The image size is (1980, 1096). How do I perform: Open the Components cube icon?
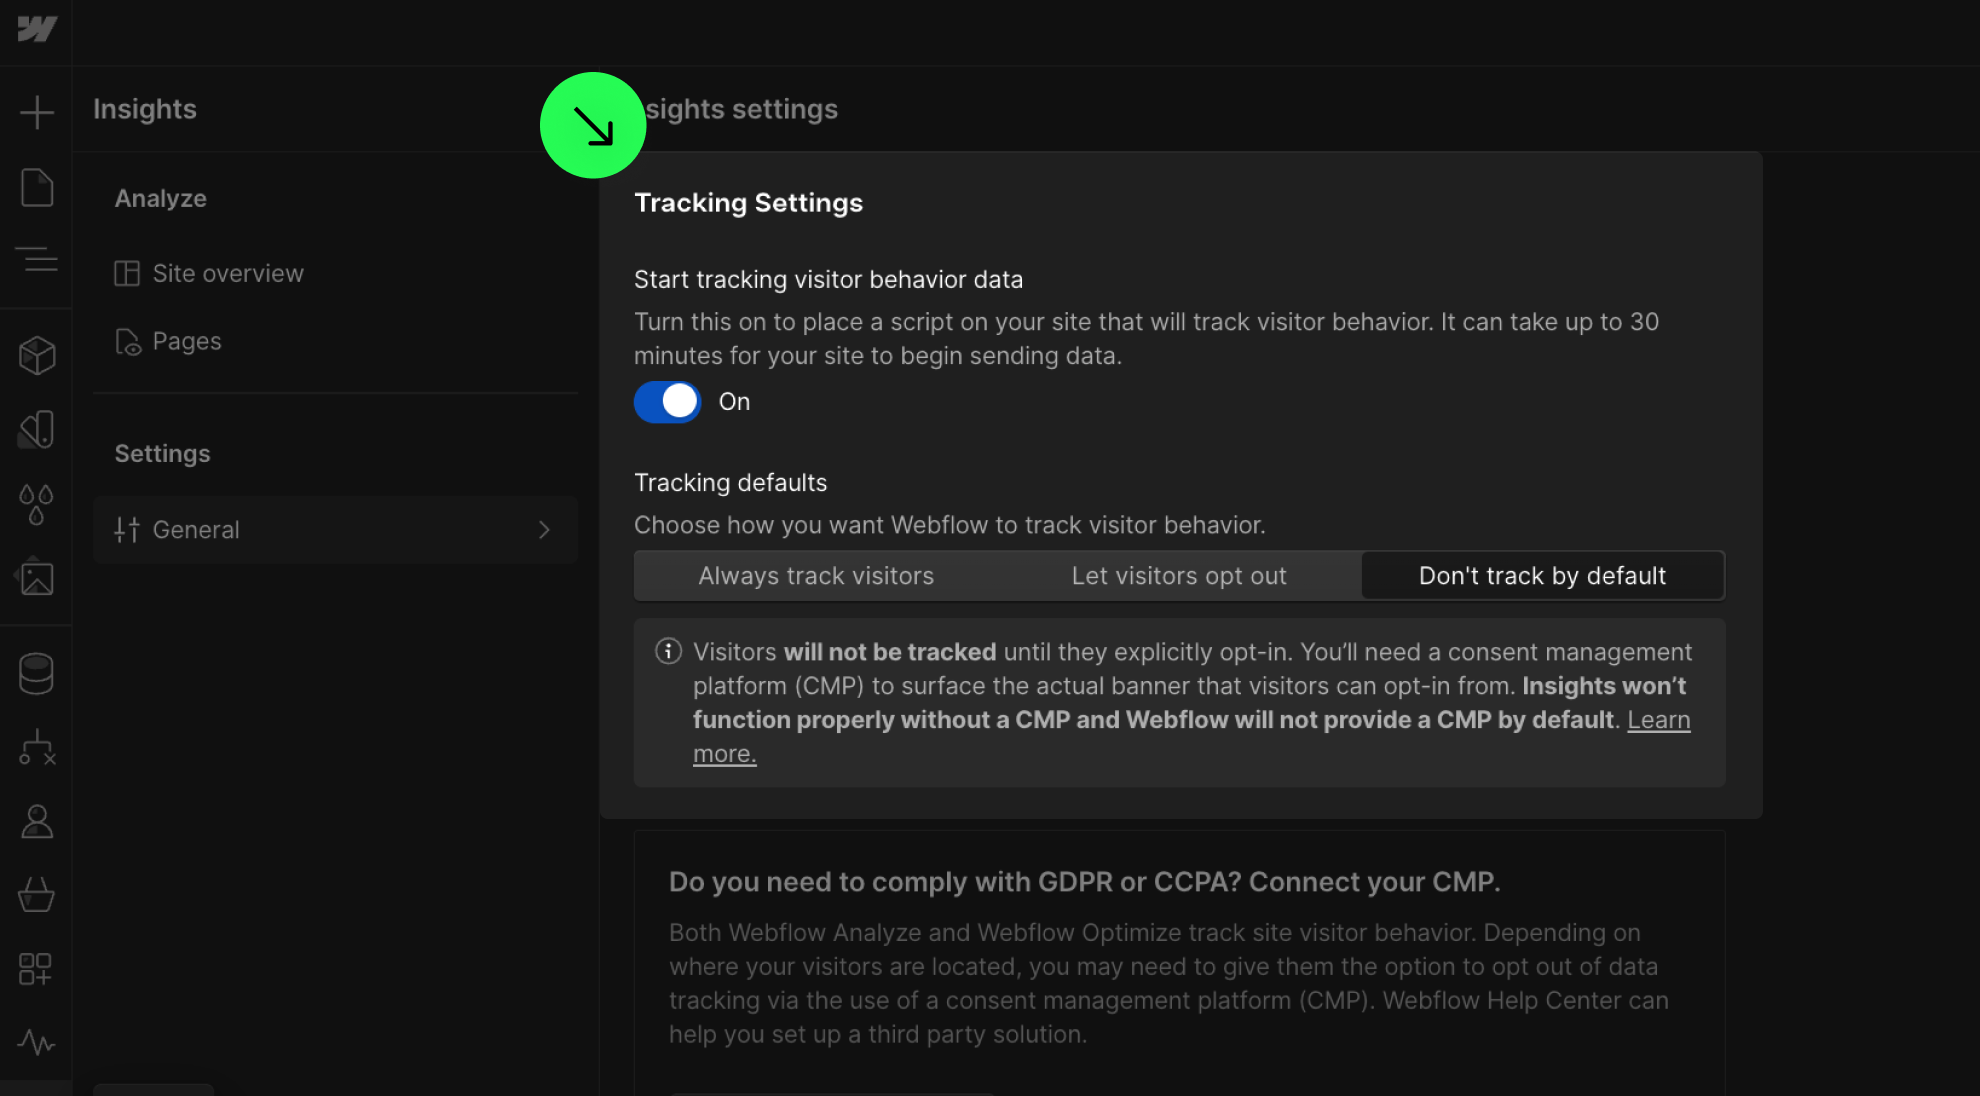37,355
